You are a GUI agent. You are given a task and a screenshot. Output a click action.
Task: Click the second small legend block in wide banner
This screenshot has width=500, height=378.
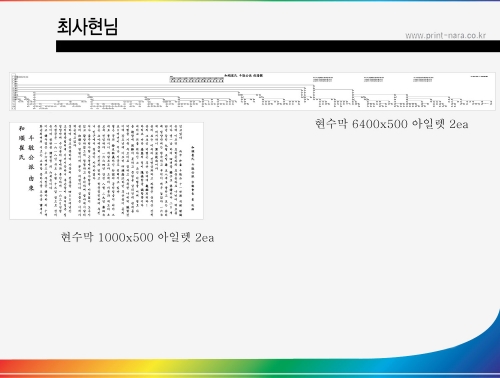tap(374, 79)
